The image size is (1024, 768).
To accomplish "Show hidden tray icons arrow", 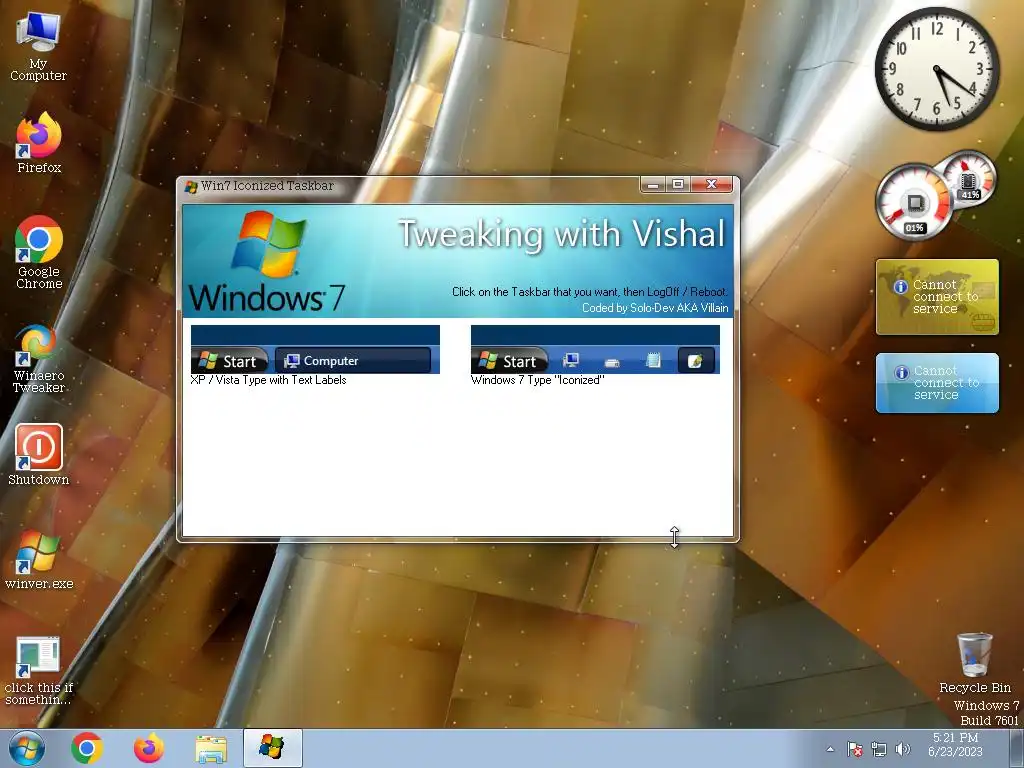I will (x=830, y=749).
